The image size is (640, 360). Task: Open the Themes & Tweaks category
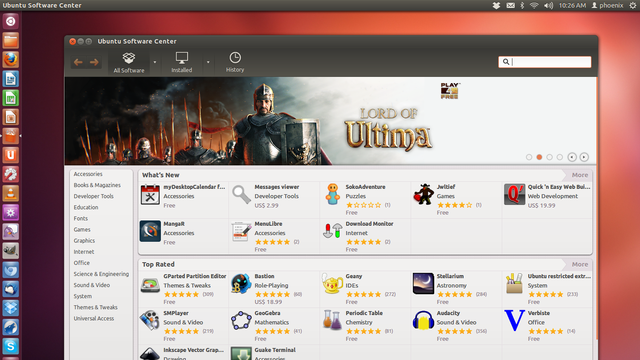click(96, 307)
